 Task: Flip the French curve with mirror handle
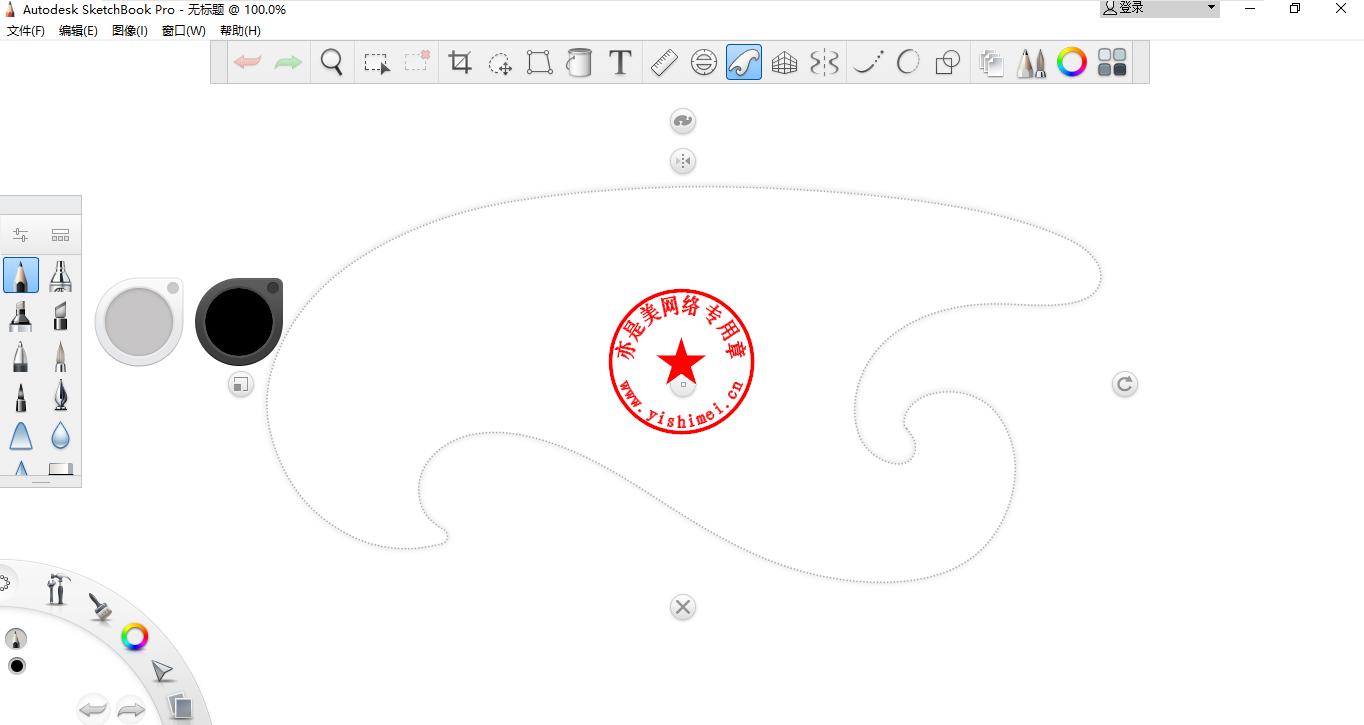pyautogui.click(x=683, y=161)
